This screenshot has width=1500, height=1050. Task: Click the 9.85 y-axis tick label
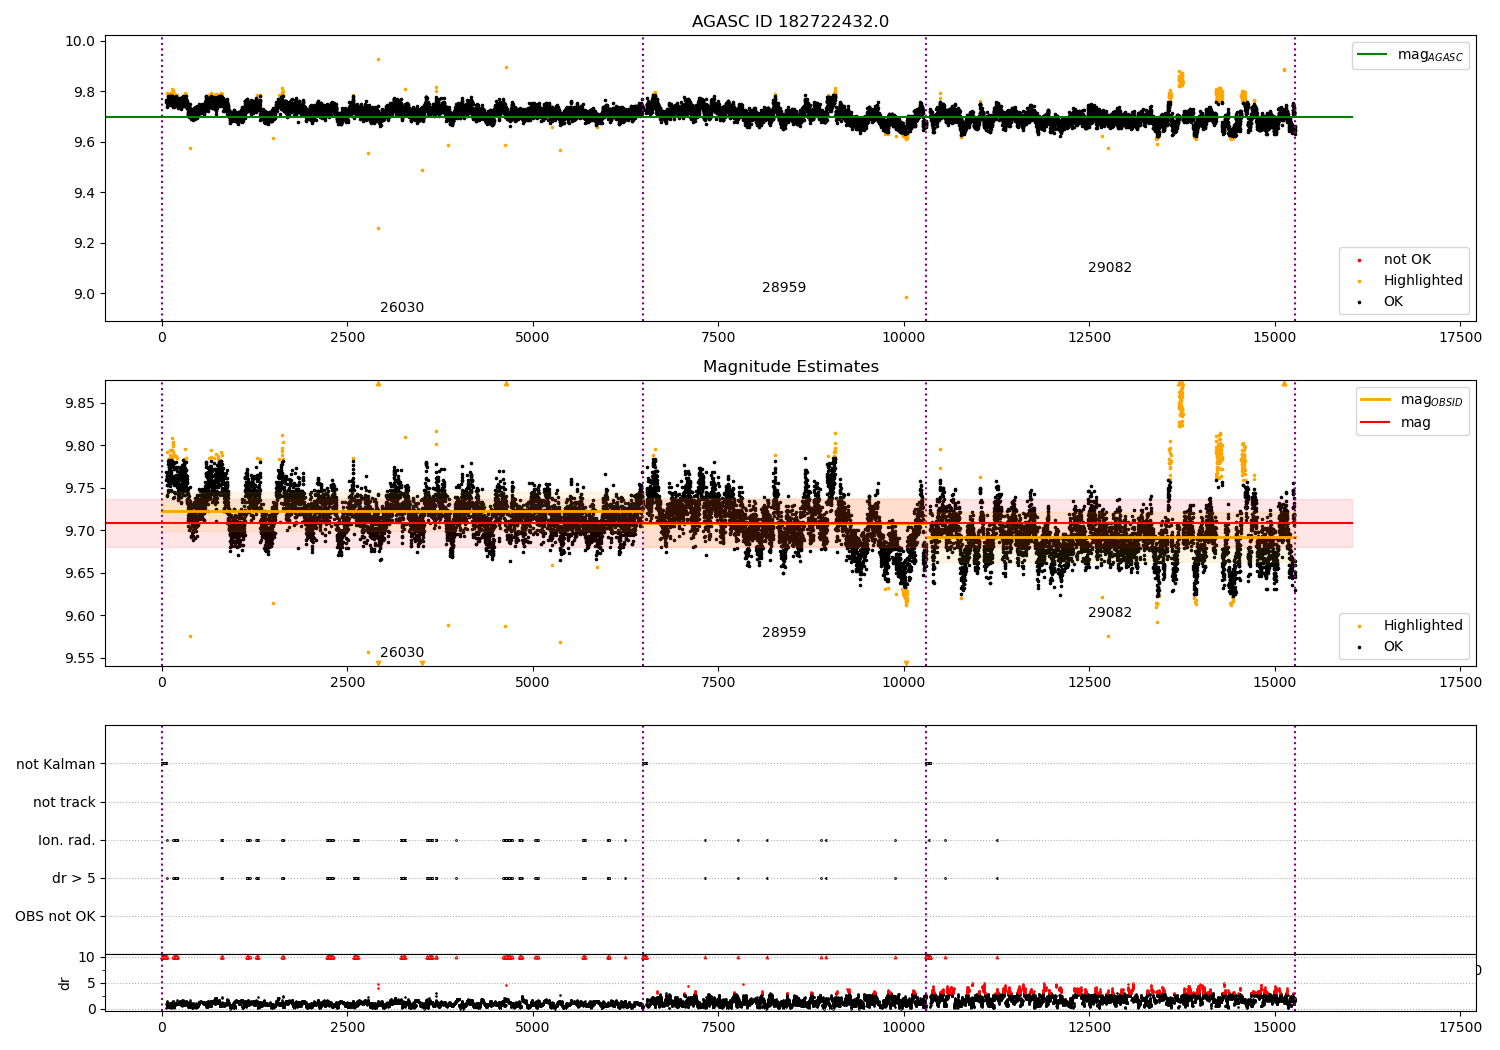tap(81, 404)
